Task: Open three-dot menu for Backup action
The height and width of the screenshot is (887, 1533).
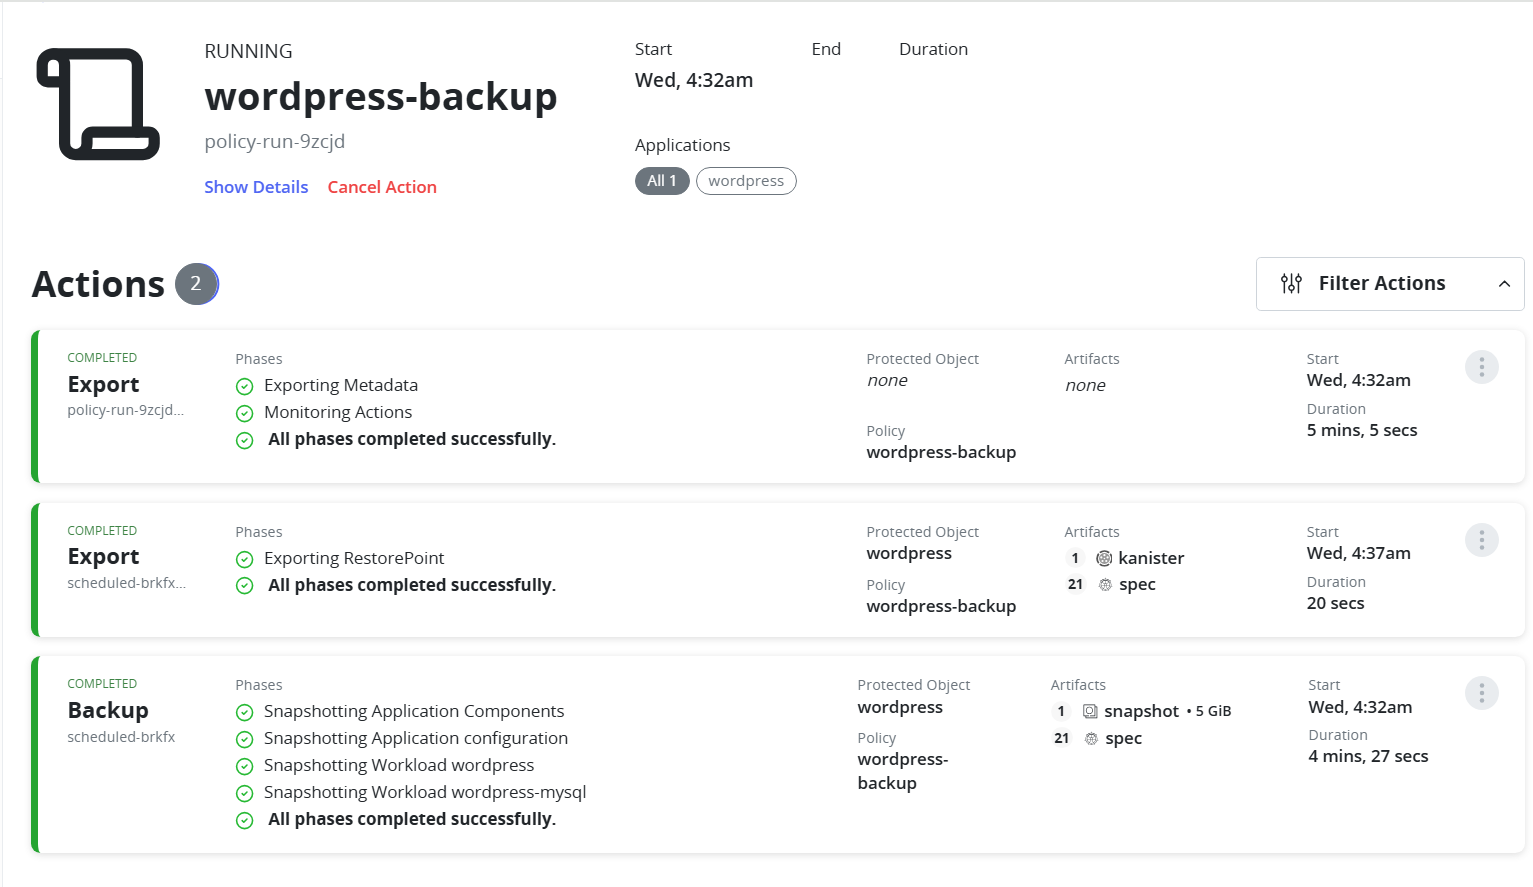Action: [1481, 693]
